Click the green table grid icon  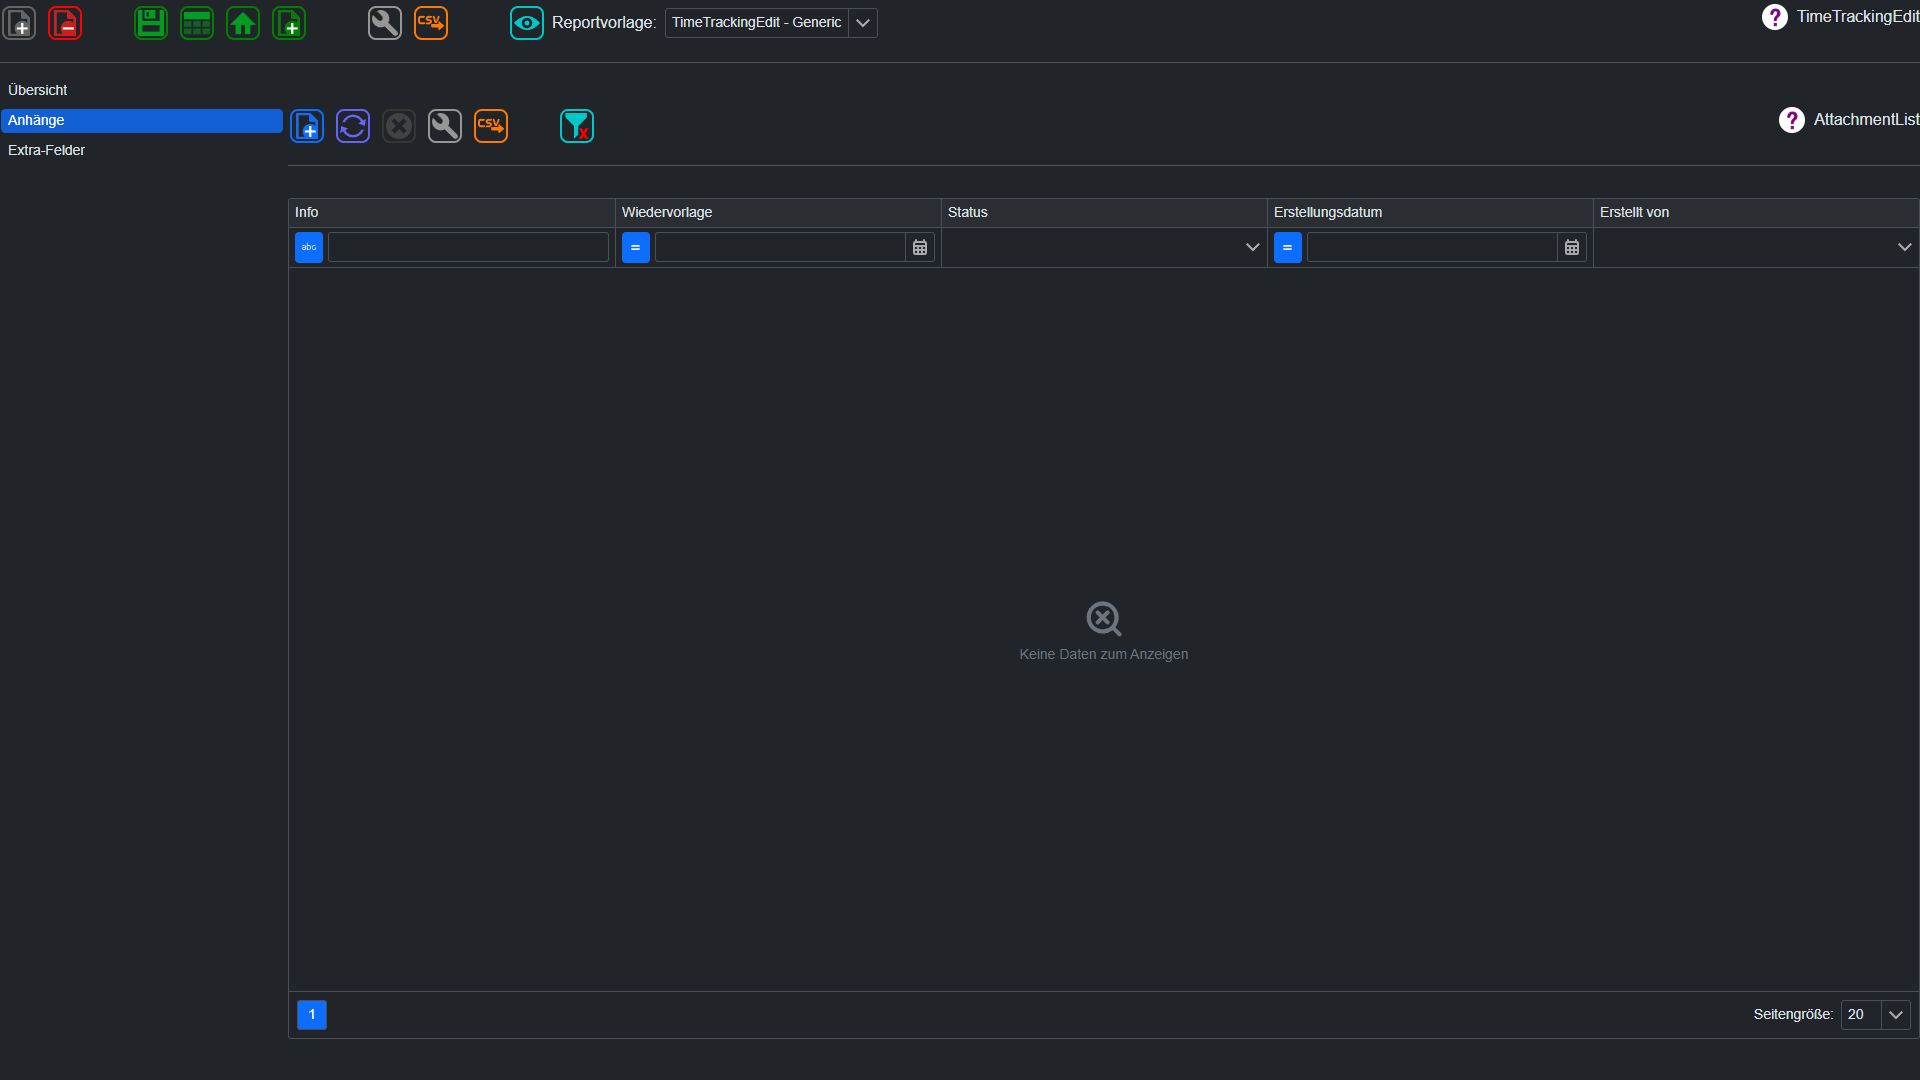(x=197, y=23)
